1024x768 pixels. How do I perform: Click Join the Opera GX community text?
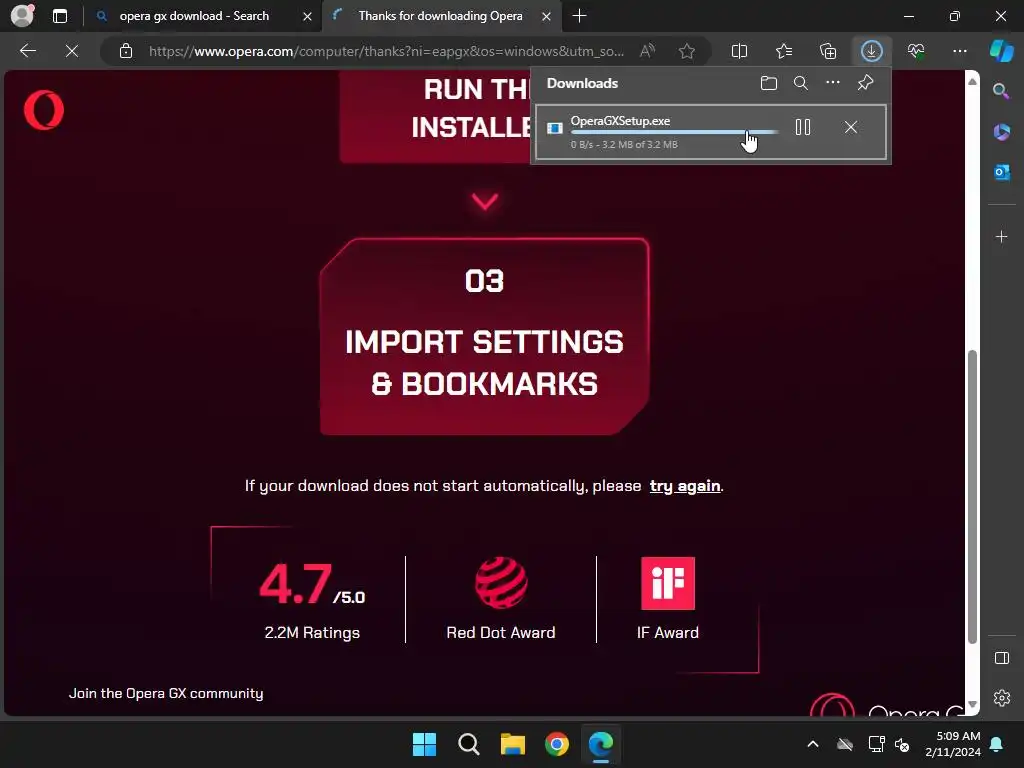click(x=166, y=693)
